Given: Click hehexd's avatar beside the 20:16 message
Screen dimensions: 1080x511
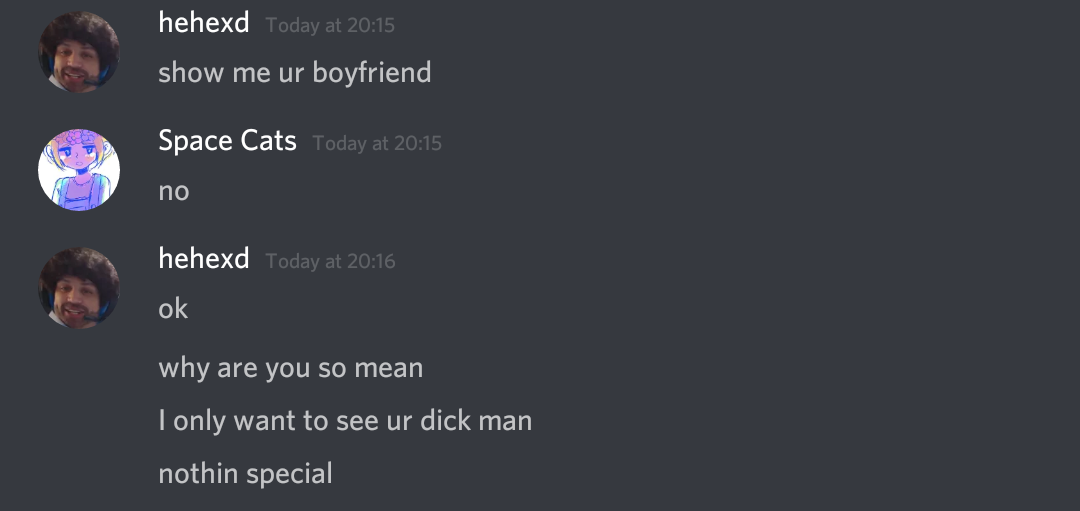Looking at the screenshot, I should coord(79,288).
